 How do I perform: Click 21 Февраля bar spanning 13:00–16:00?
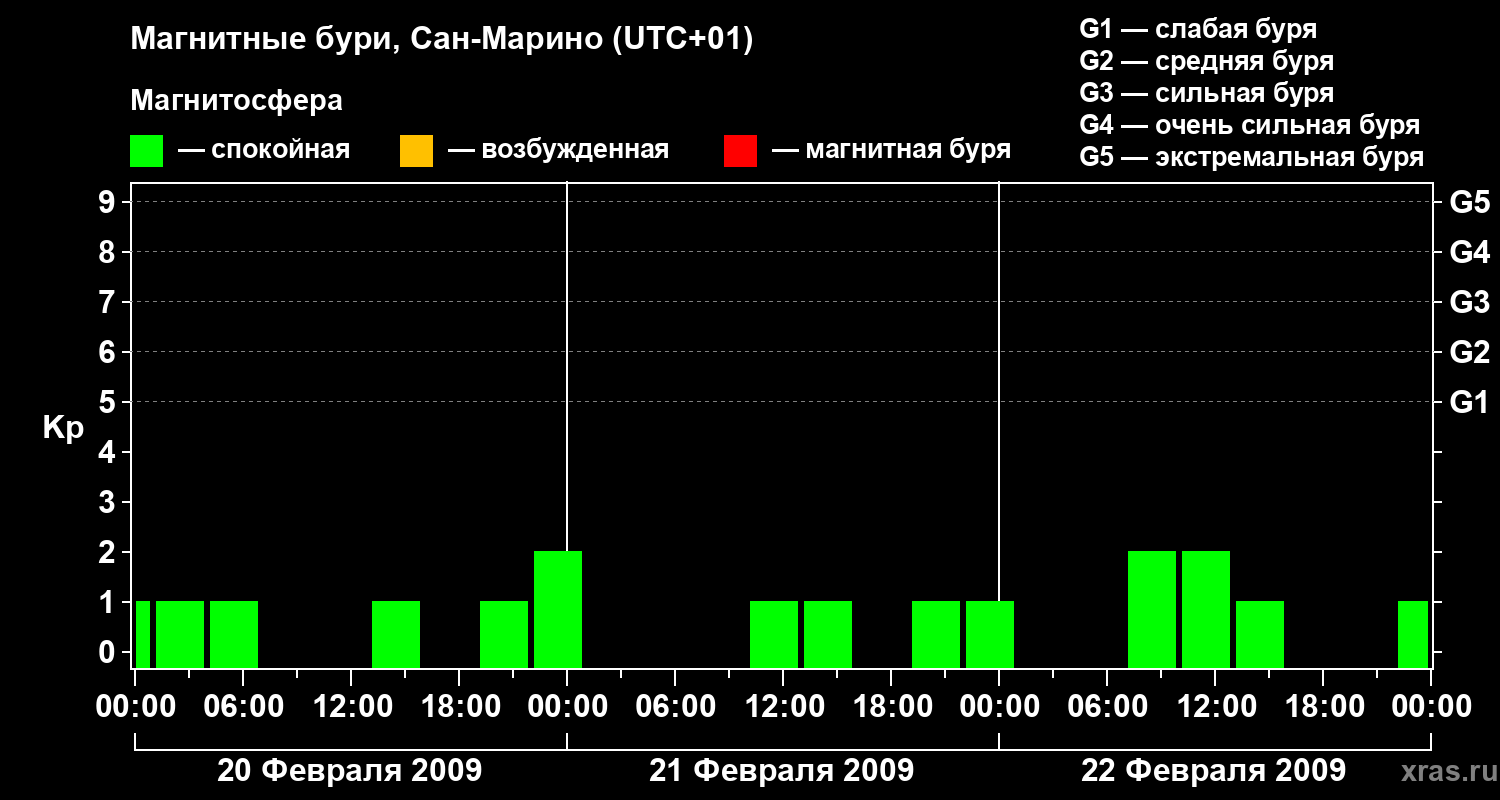828,634
